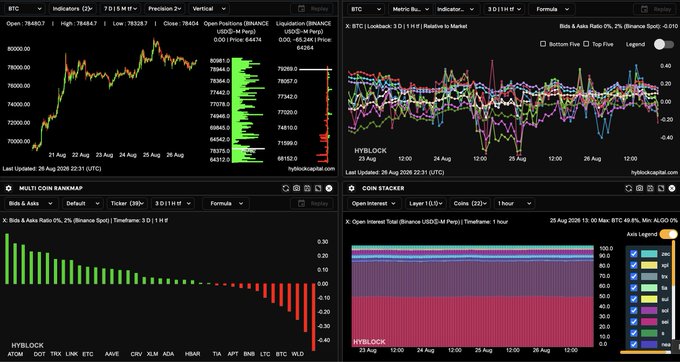Uncheck the sol coin checkbox
Viewport: 680px width, 362px height.
click(x=634, y=310)
